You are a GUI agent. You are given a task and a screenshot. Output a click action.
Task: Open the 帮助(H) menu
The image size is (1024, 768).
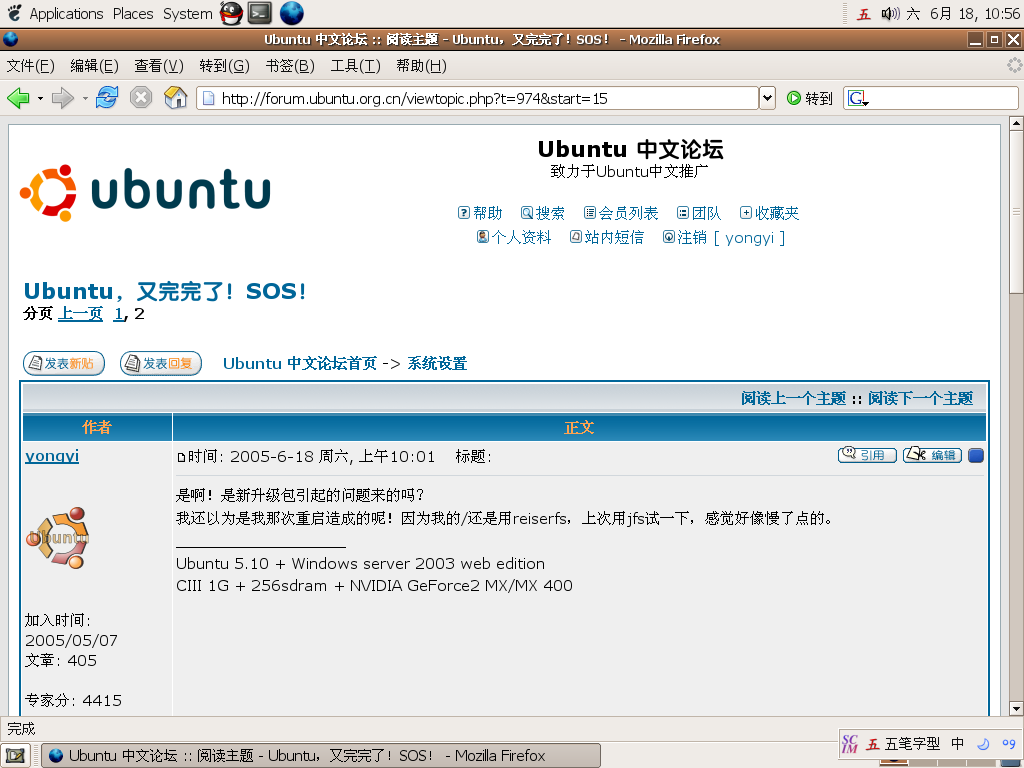(421, 66)
